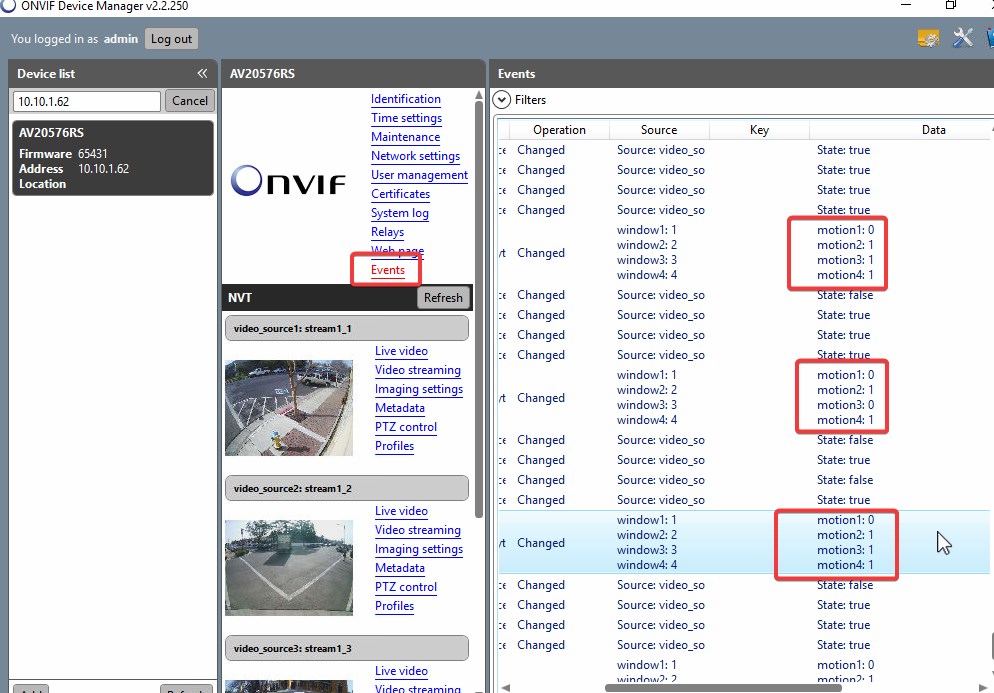Open the application settings wrench icon
Viewport: 994px width, 693px height.
(963, 38)
